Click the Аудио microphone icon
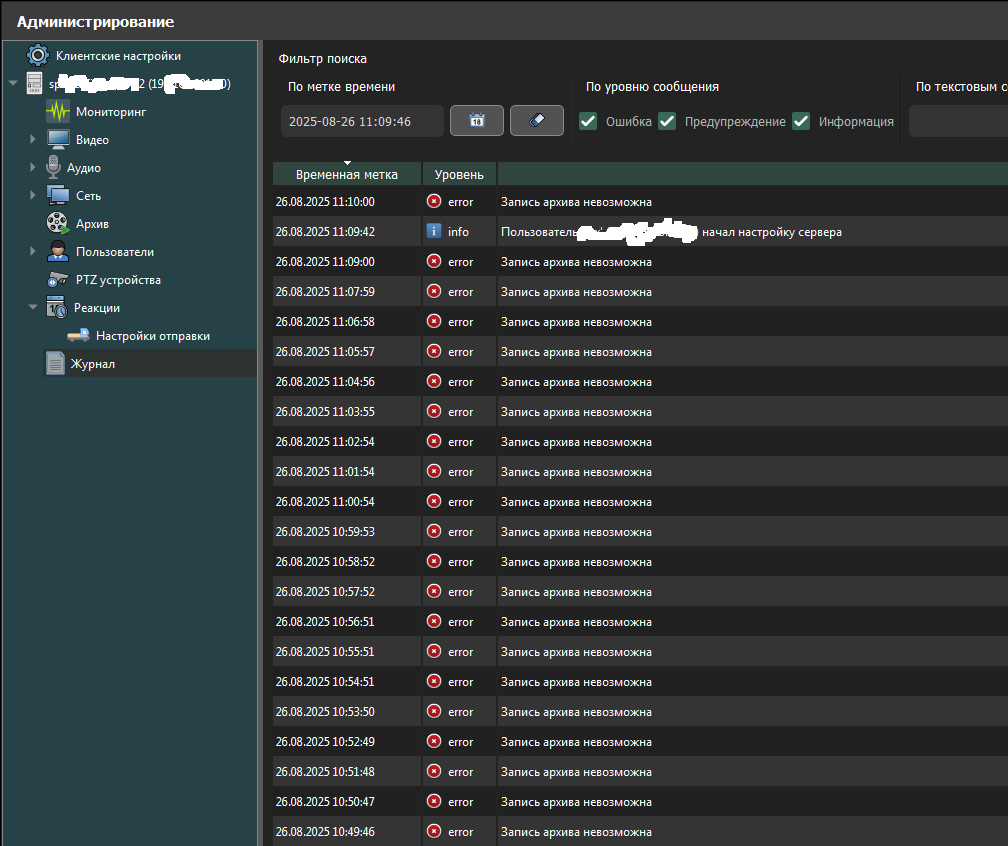The image size is (1008, 846). tap(53, 167)
